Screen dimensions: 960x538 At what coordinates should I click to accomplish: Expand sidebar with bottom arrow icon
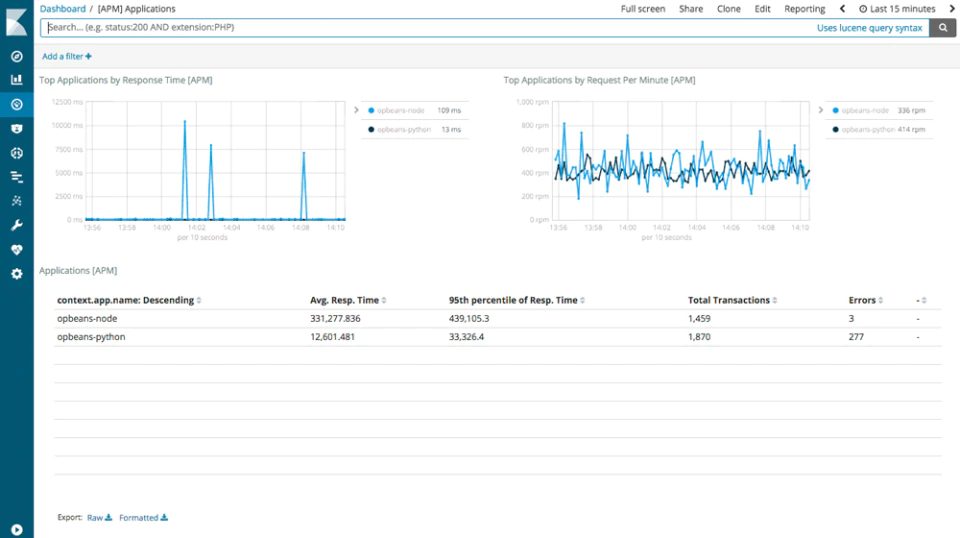pyautogui.click(x=17, y=529)
